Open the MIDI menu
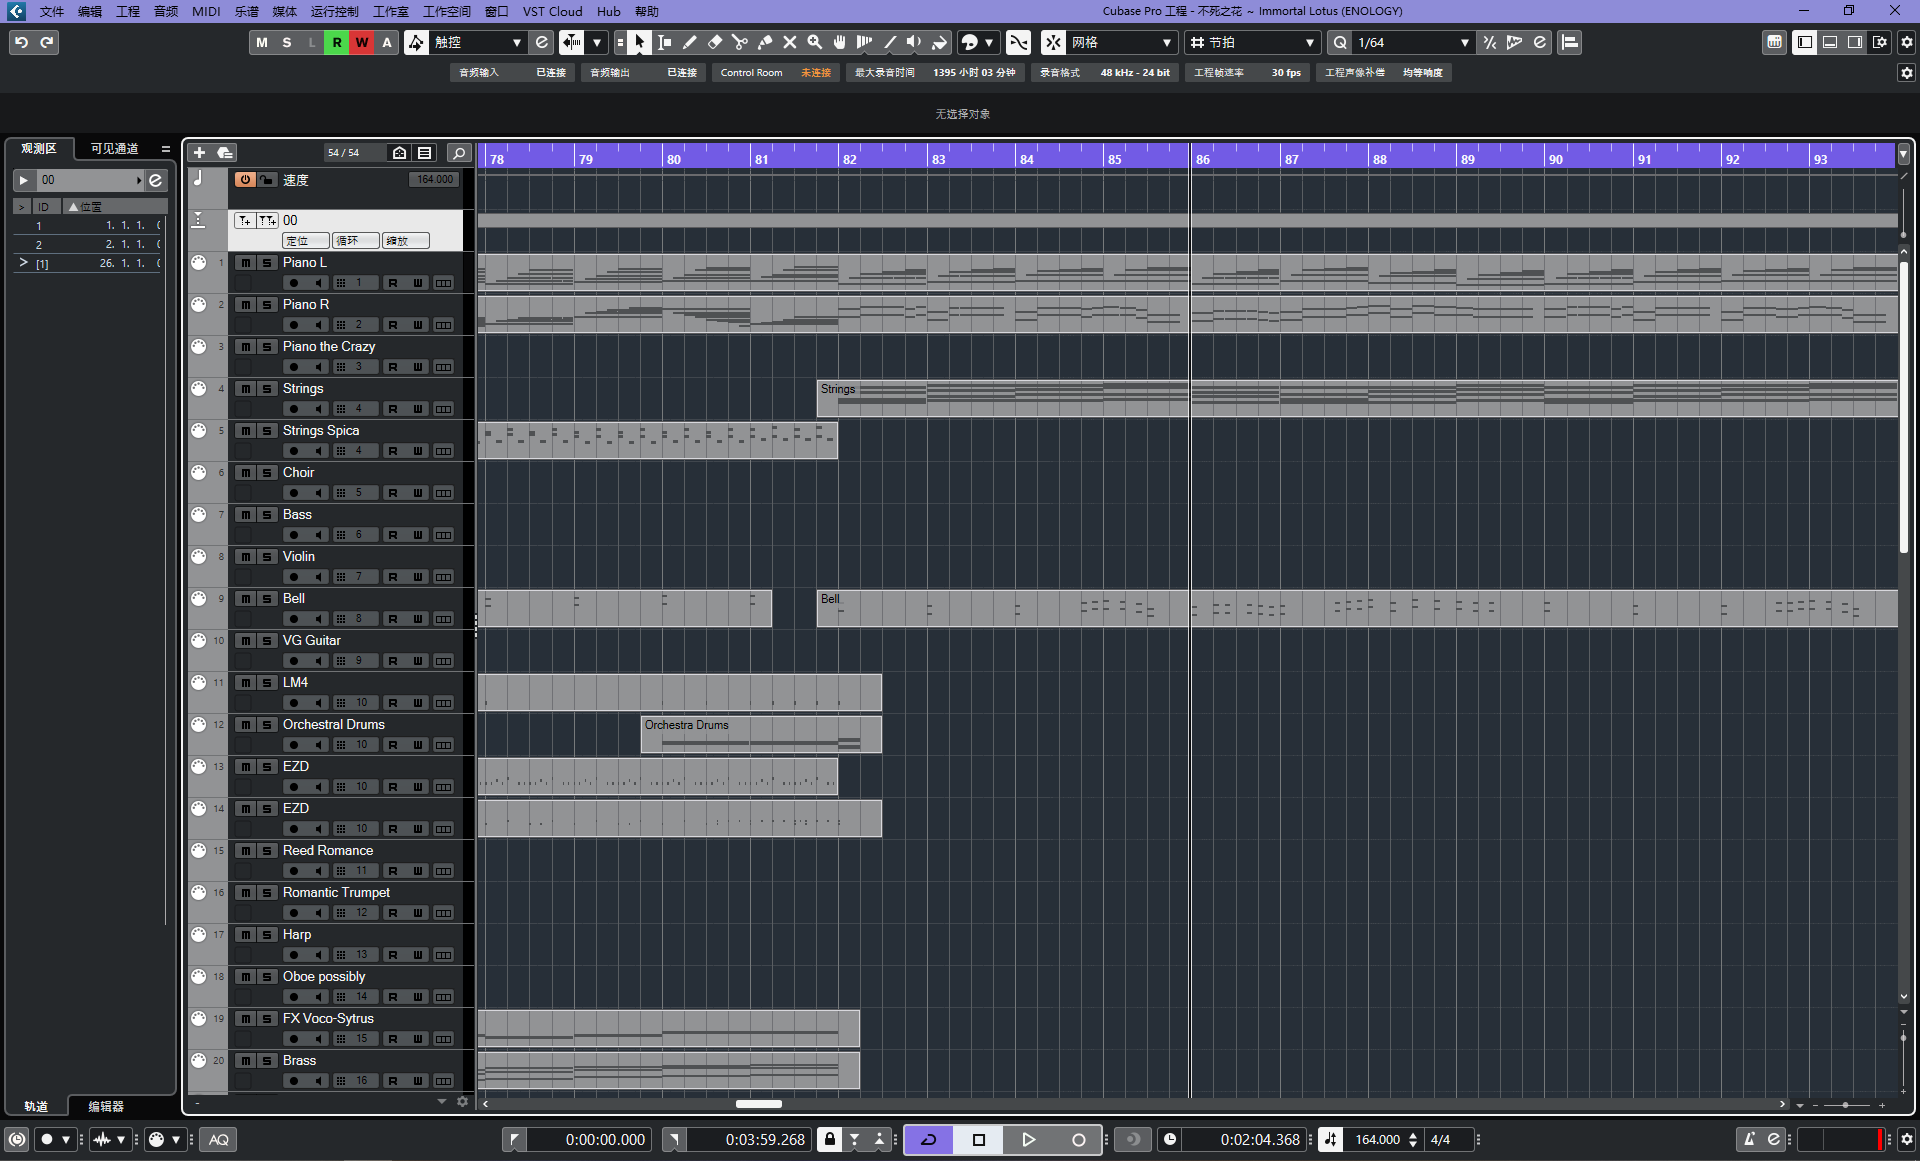Screen dimensions: 1920x1161 pyautogui.click(x=206, y=11)
